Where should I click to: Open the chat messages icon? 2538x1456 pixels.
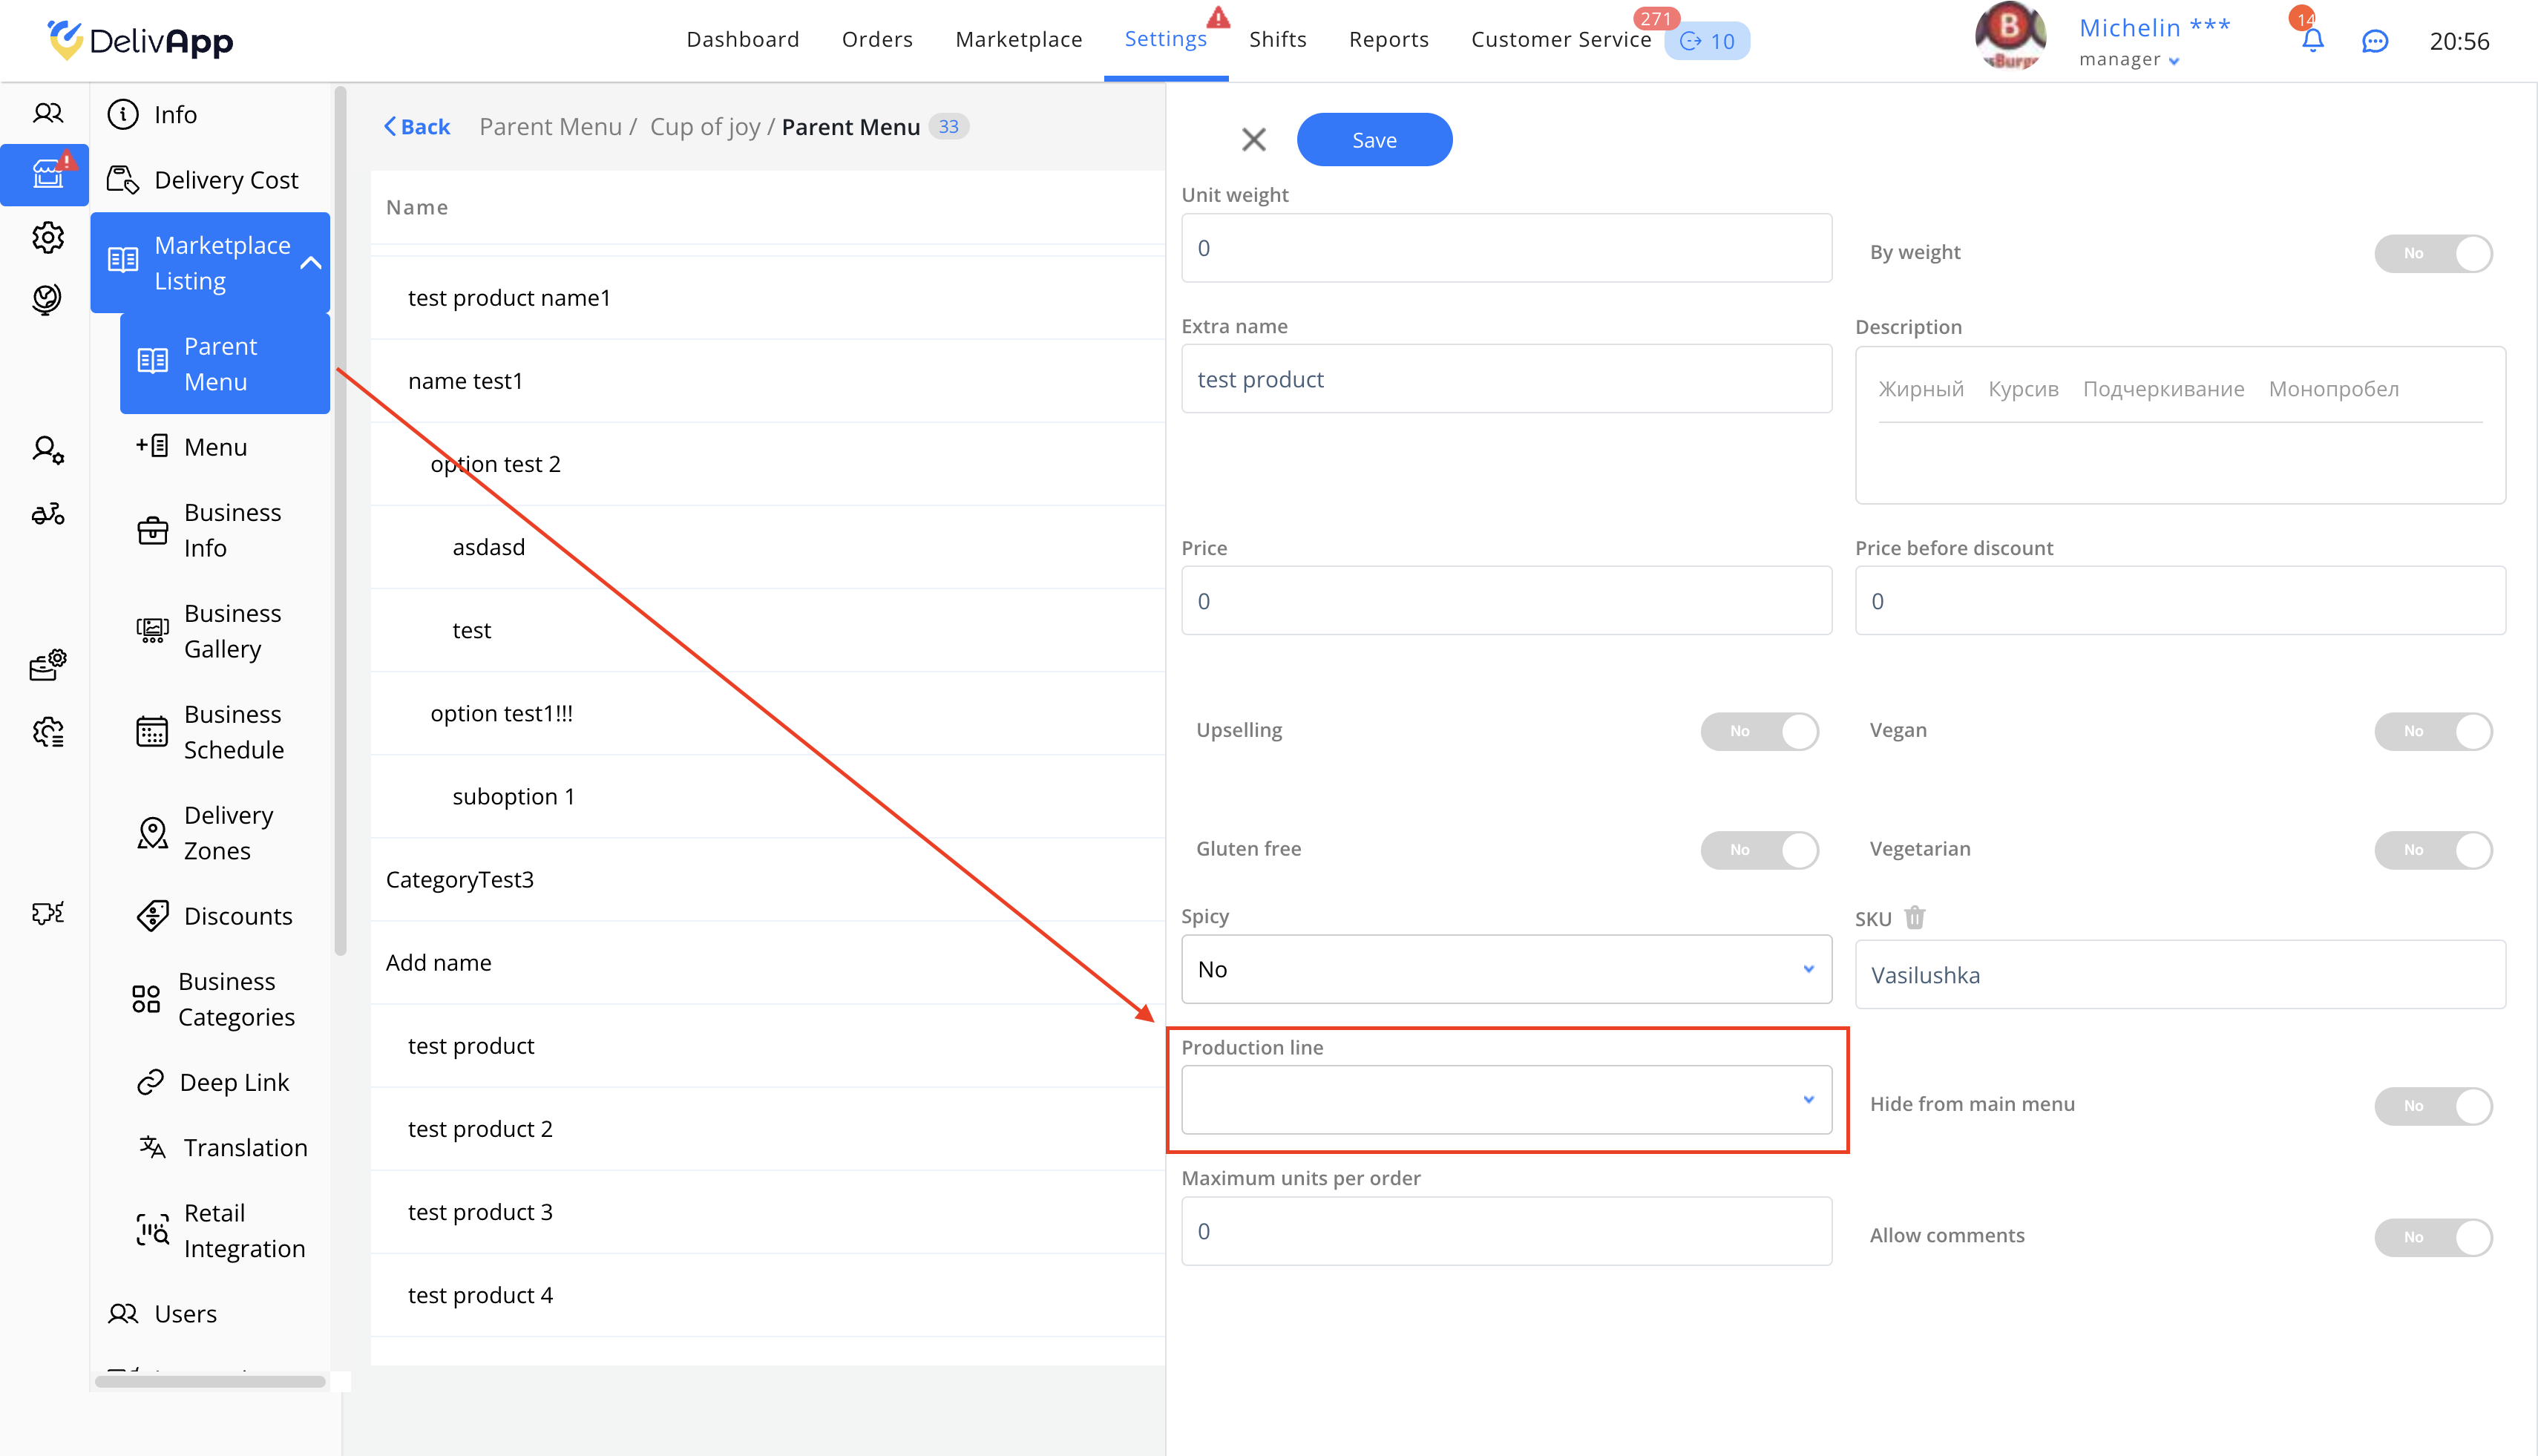pos(2375,41)
